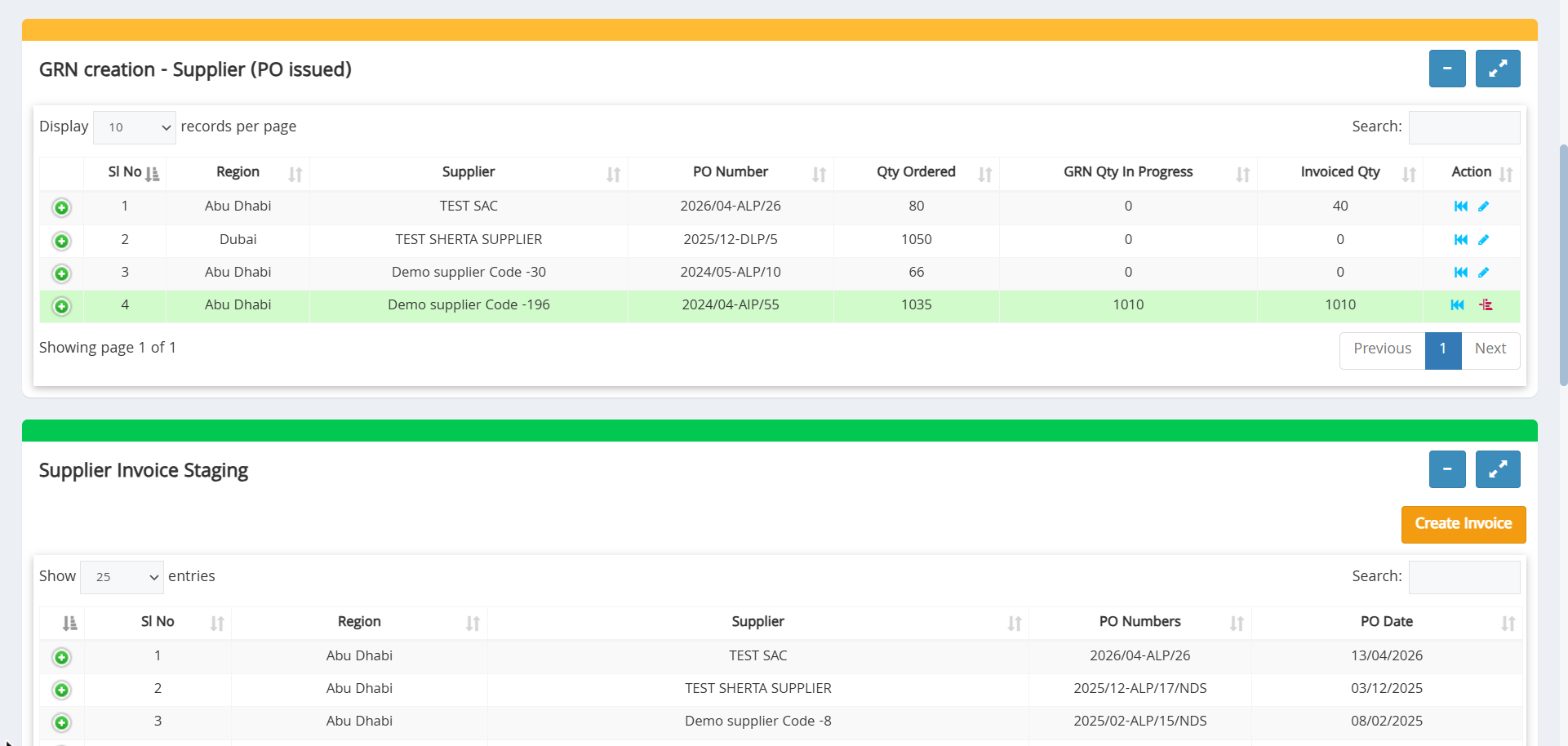Screen dimensions: 1568x746
Task: Go to Next page in GRN table
Action: (x=1490, y=350)
